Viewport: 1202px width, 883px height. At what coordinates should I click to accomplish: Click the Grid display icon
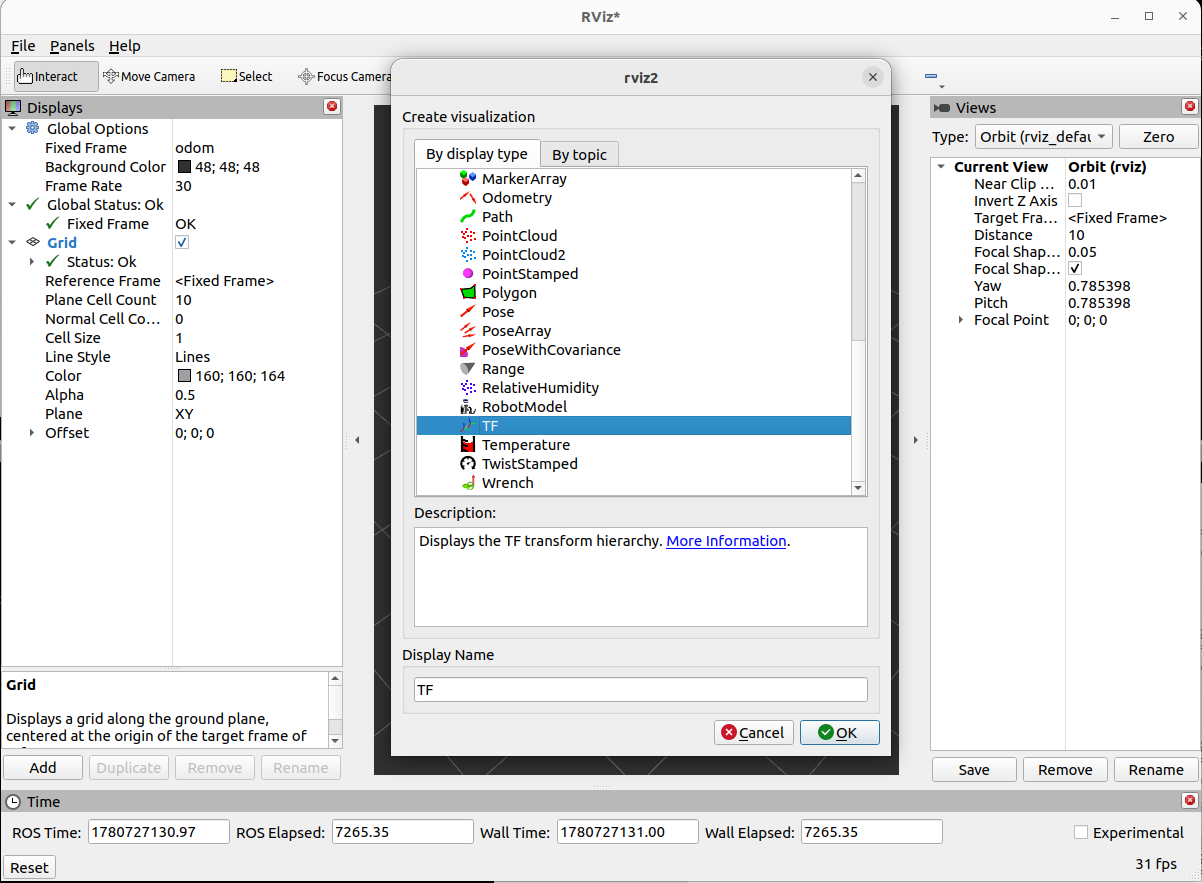[33, 242]
